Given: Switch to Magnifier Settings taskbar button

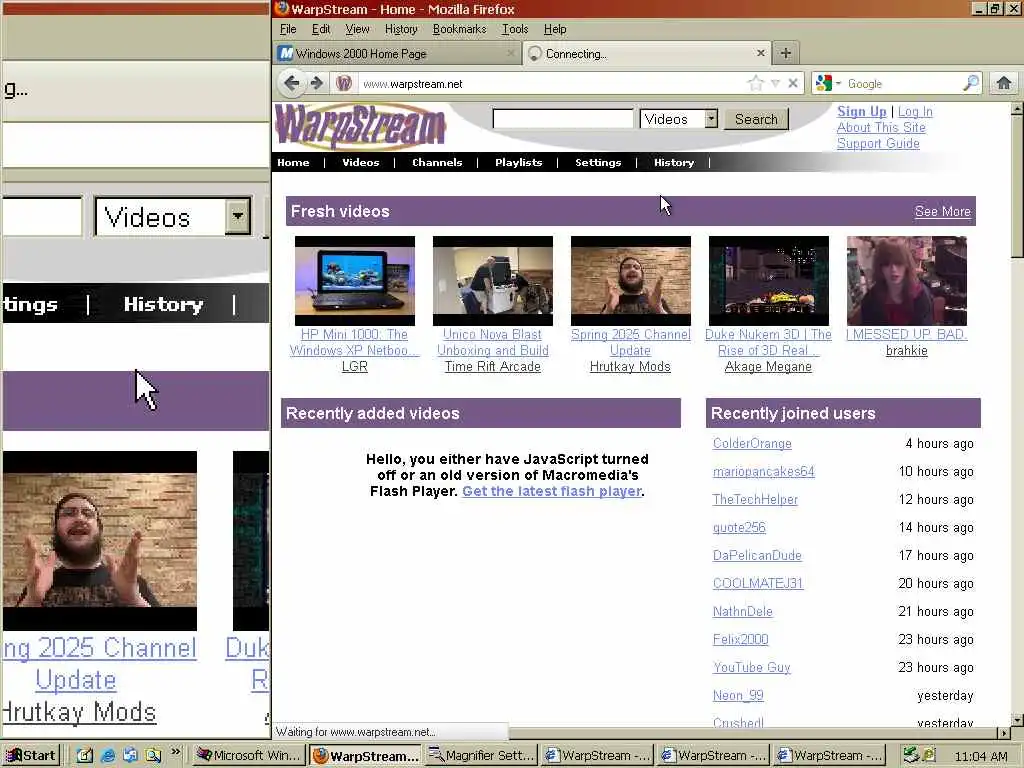Looking at the screenshot, I should click(481, 756).
